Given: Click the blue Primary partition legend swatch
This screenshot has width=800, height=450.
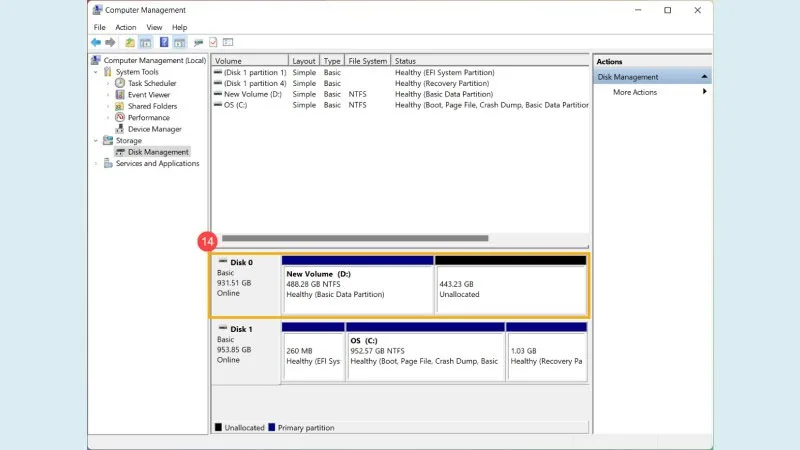Looking at the screenshot, I should [x=271, y=428].
